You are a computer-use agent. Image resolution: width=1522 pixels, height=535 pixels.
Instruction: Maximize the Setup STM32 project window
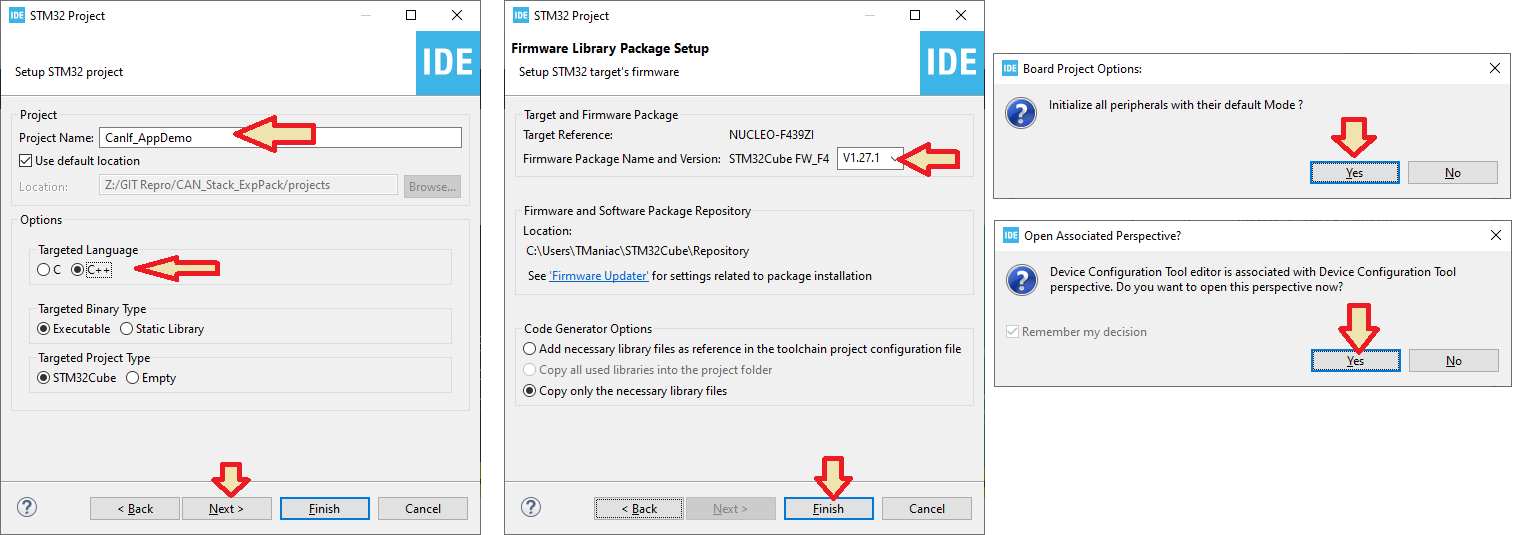point(411,15)
